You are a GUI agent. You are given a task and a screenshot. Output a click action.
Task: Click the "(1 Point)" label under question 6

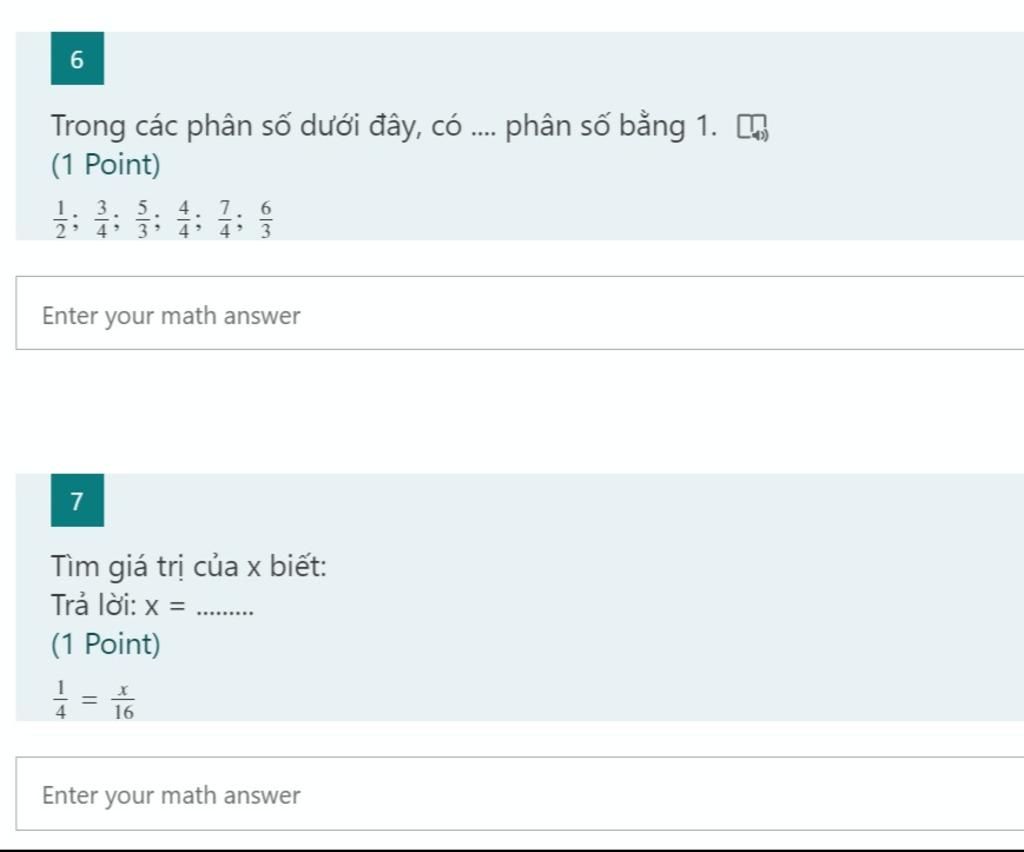pos(106,165)
